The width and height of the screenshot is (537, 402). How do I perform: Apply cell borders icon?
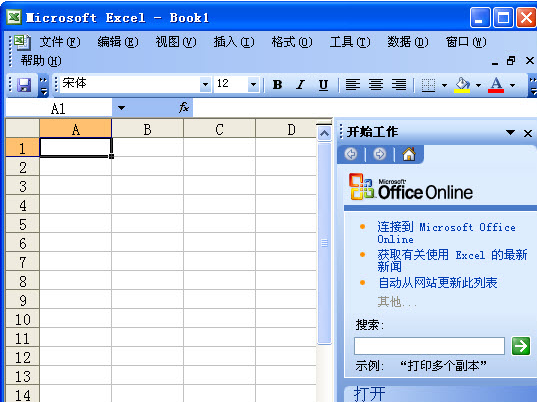tap(428, 85)
